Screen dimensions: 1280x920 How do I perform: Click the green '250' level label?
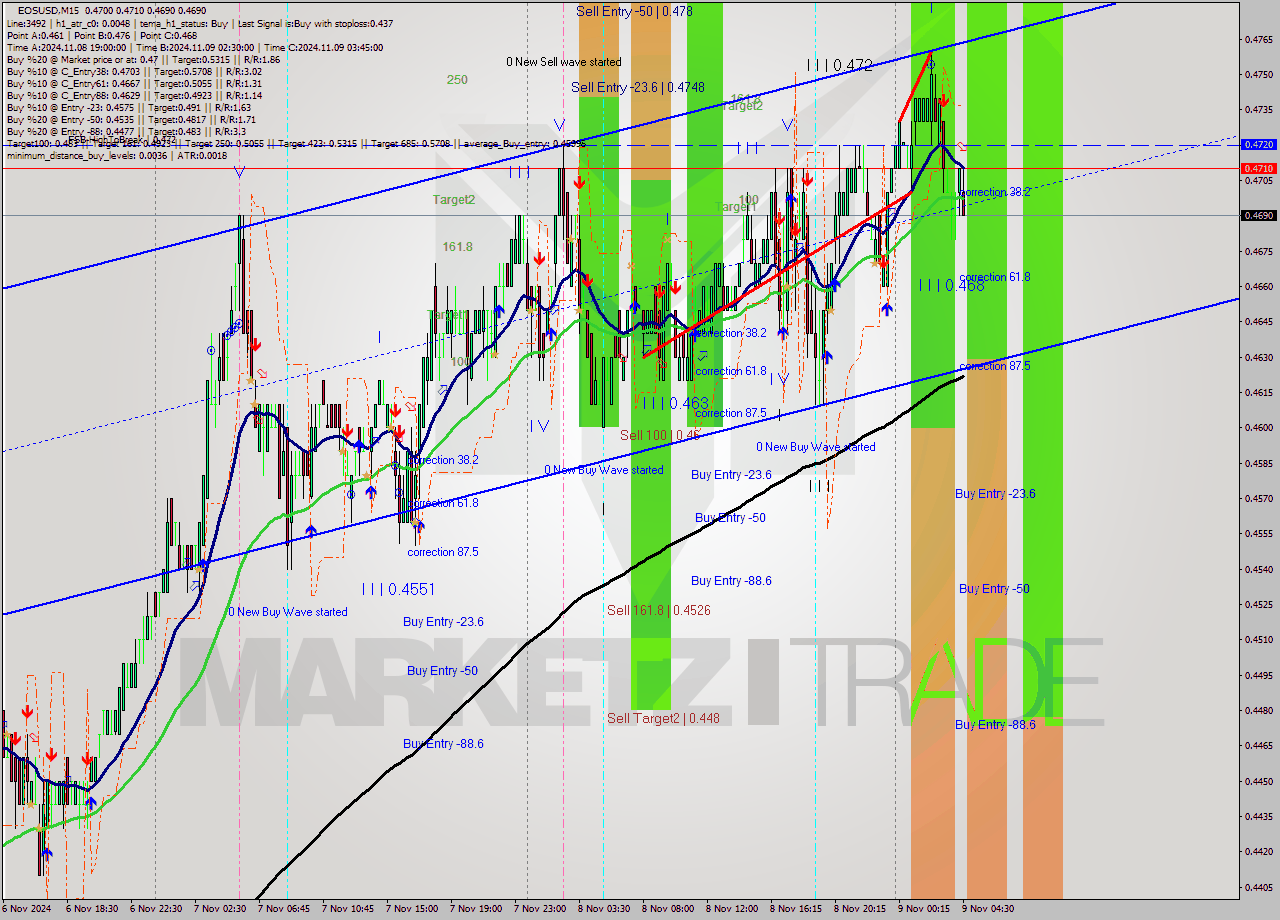[457, 80]
